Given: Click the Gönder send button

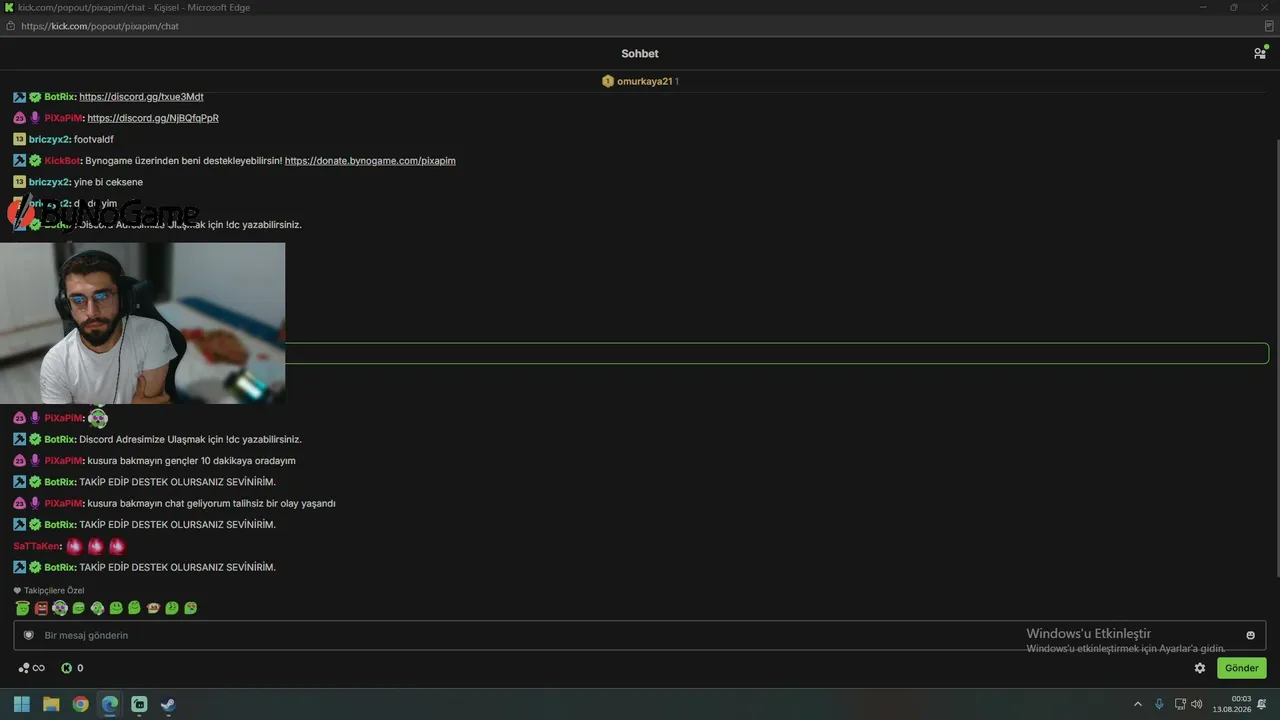Looking at the screenshot, I should click(x=1242, y=668).
